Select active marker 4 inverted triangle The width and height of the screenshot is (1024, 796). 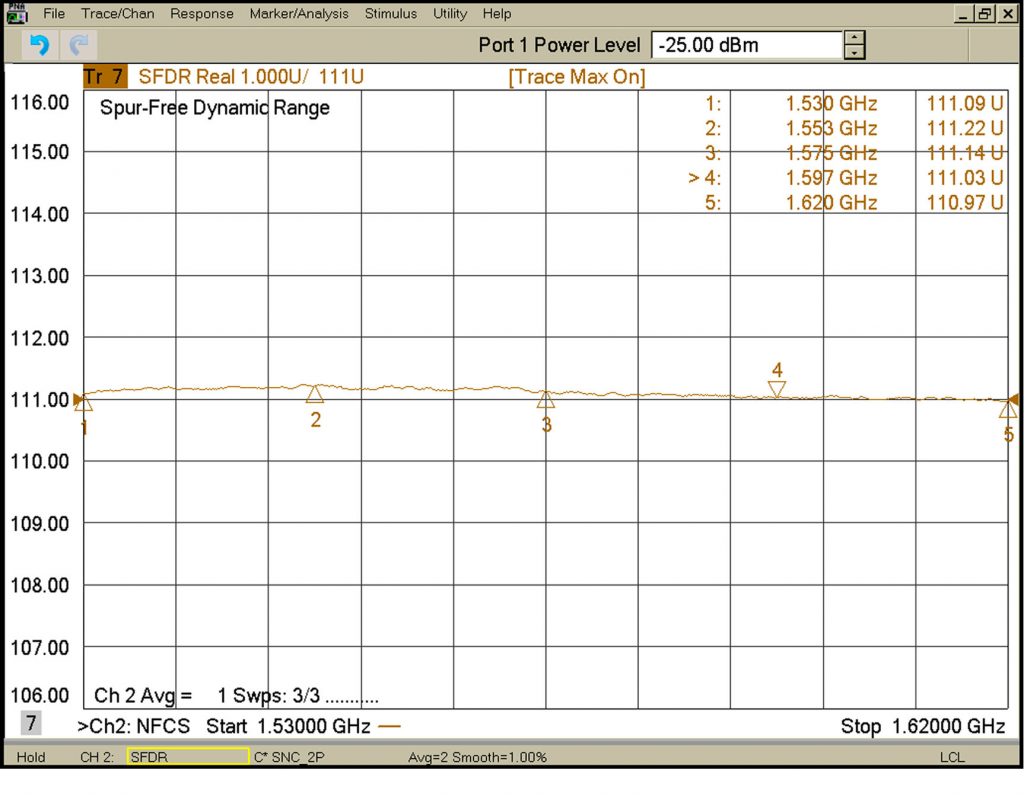pos(777,389)
